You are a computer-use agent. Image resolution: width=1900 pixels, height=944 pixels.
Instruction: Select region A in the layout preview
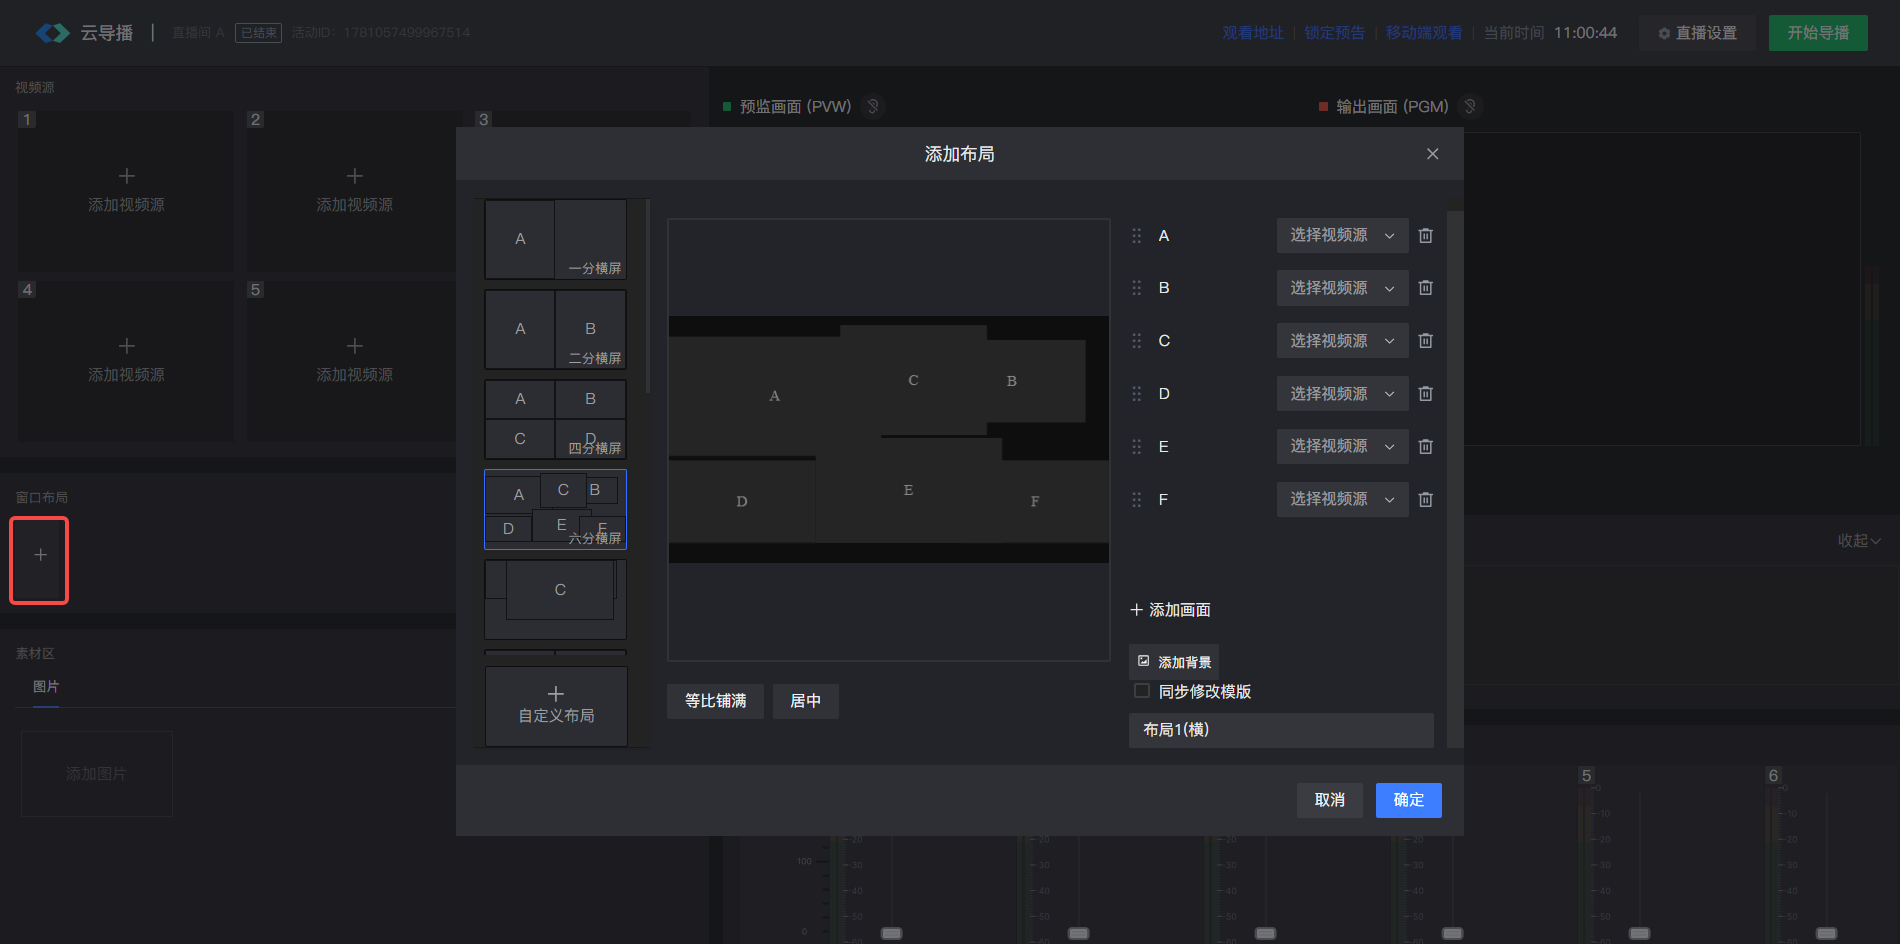click(774, 396)
